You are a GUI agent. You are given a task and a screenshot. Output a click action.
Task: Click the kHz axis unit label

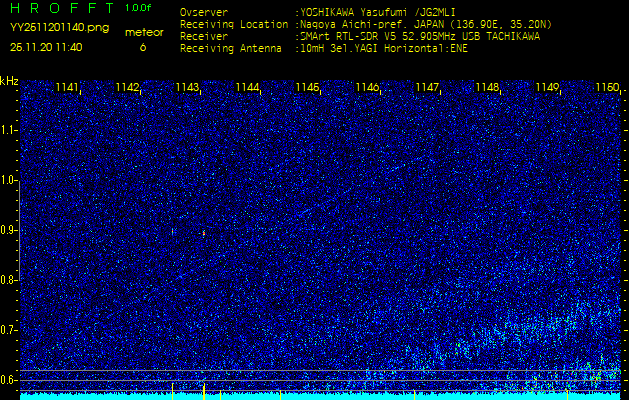pos(9,81)
